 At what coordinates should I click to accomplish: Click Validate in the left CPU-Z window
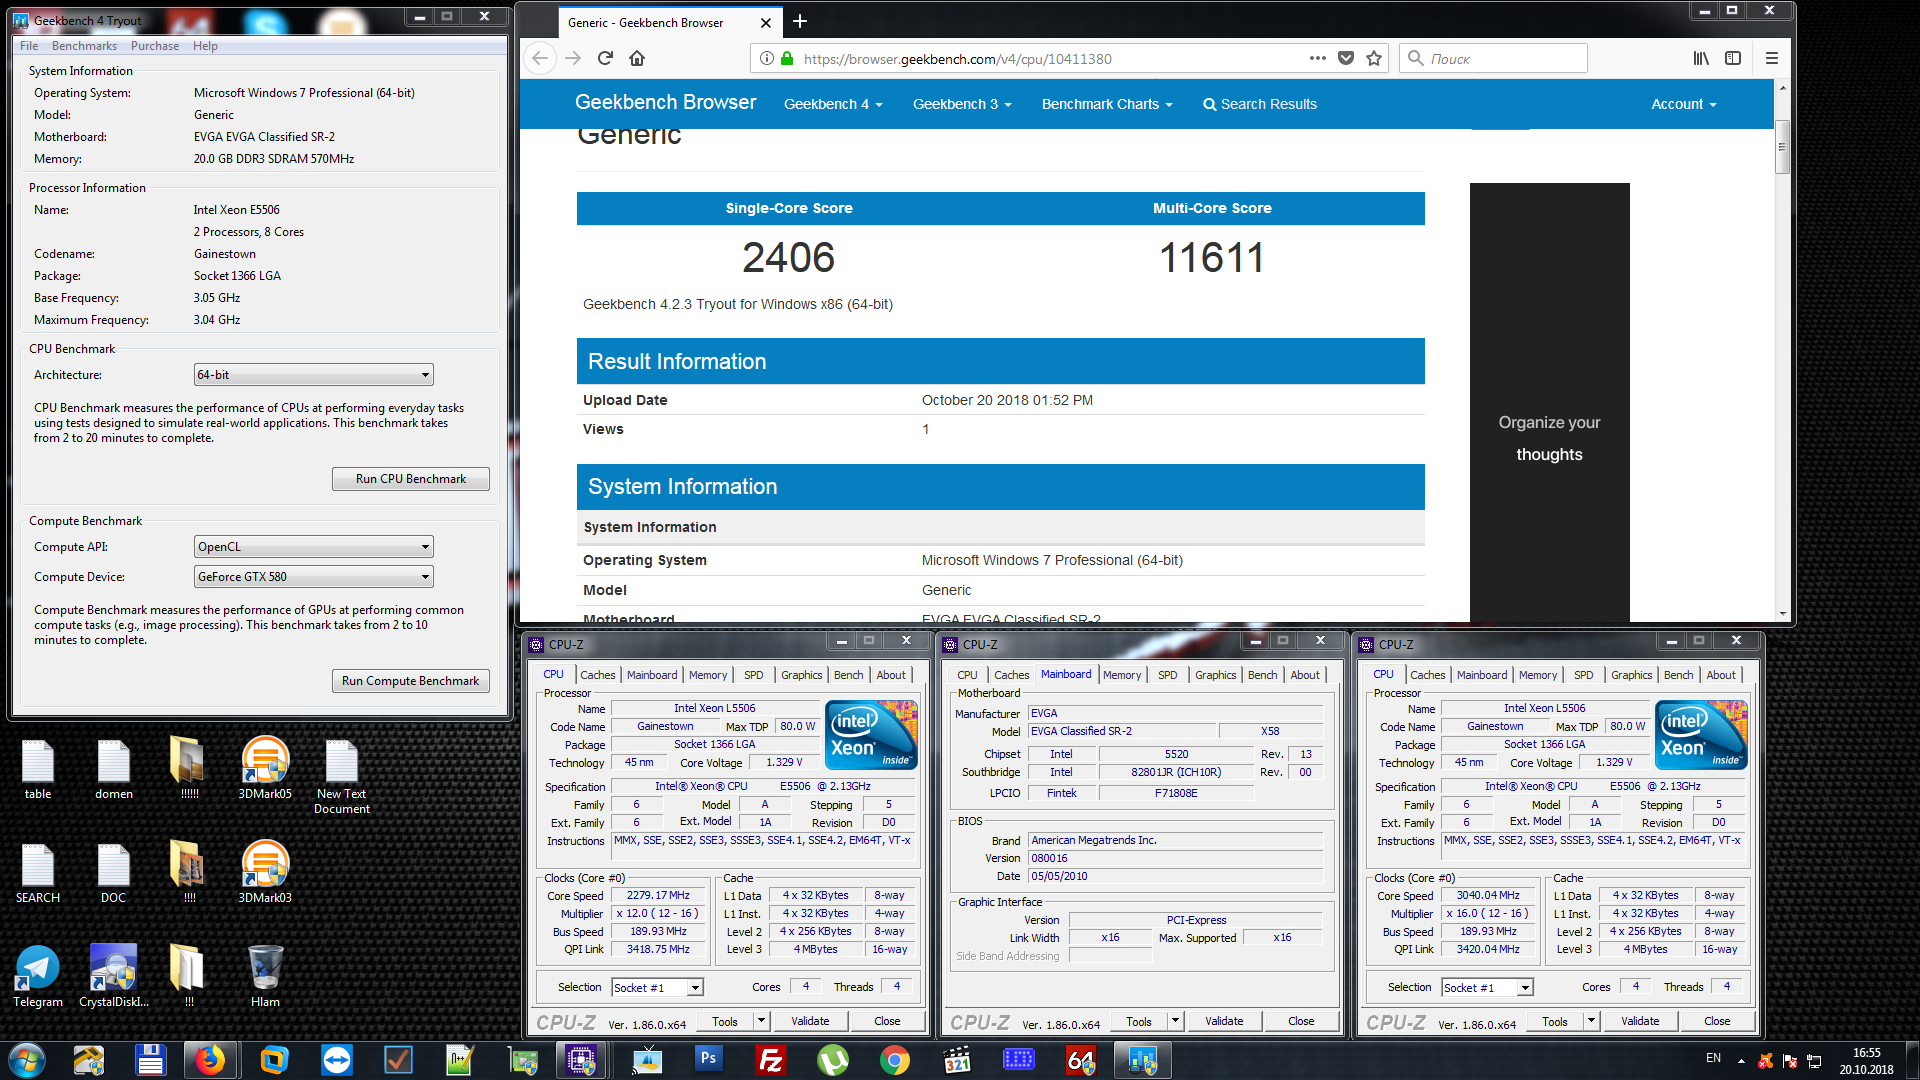pyautogui.click(x=810, y=1021)
